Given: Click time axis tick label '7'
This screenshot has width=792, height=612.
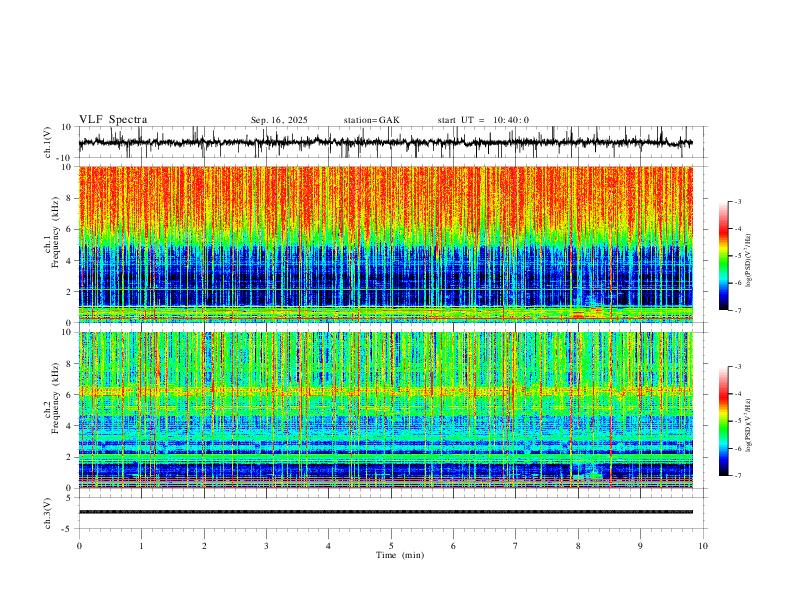Looking at the screenshot, I should [516, 546].
